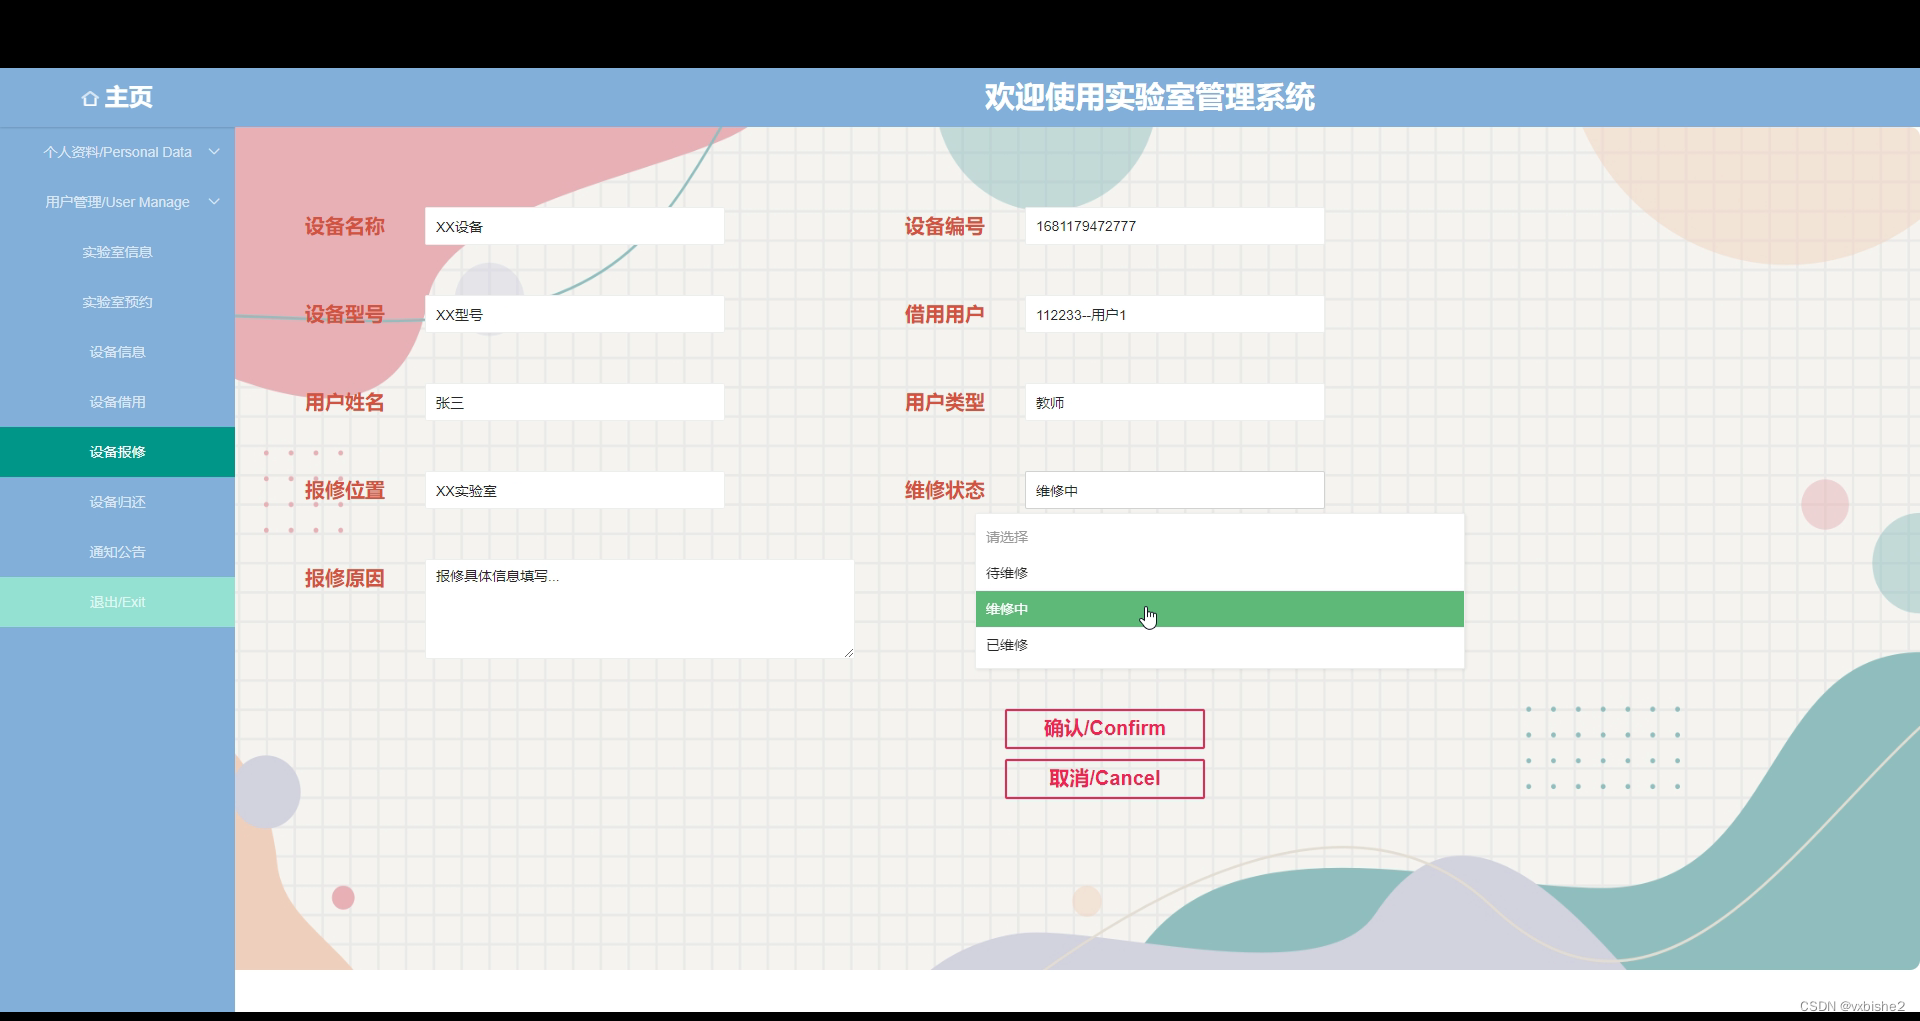Viewport: 1920px width, 1021px height.
Task: Click the 用户类型 label
Action: pyautogui.click(x=945, y=403)
